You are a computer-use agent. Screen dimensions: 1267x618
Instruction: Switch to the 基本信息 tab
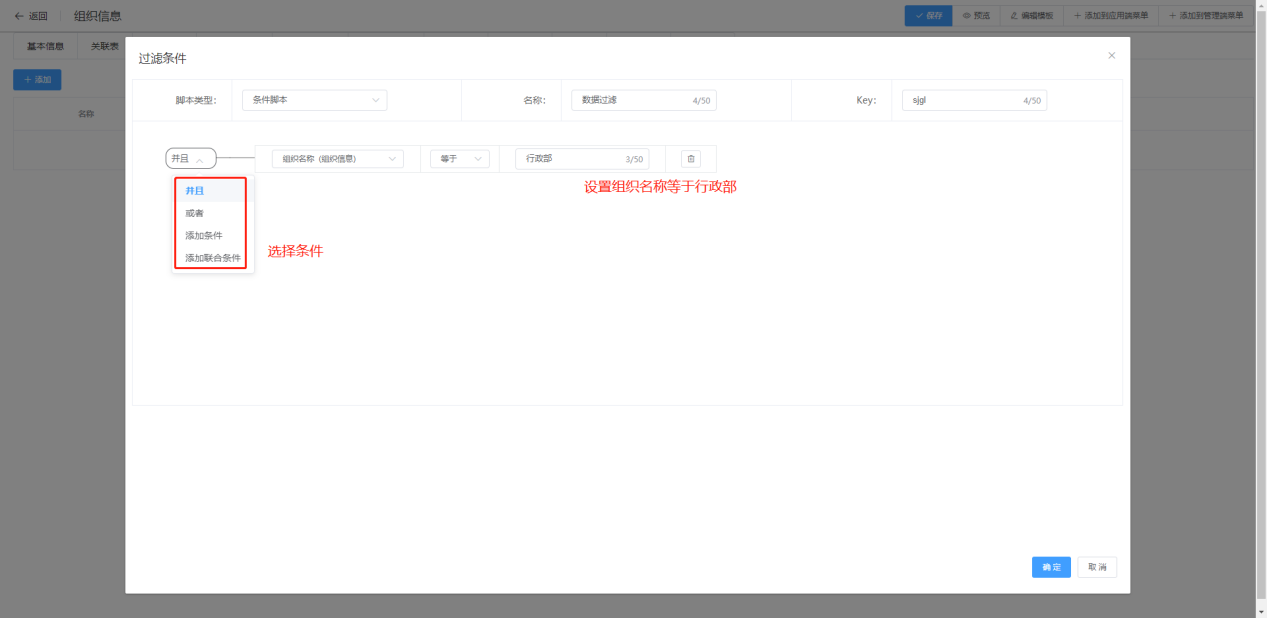(45, 46)
